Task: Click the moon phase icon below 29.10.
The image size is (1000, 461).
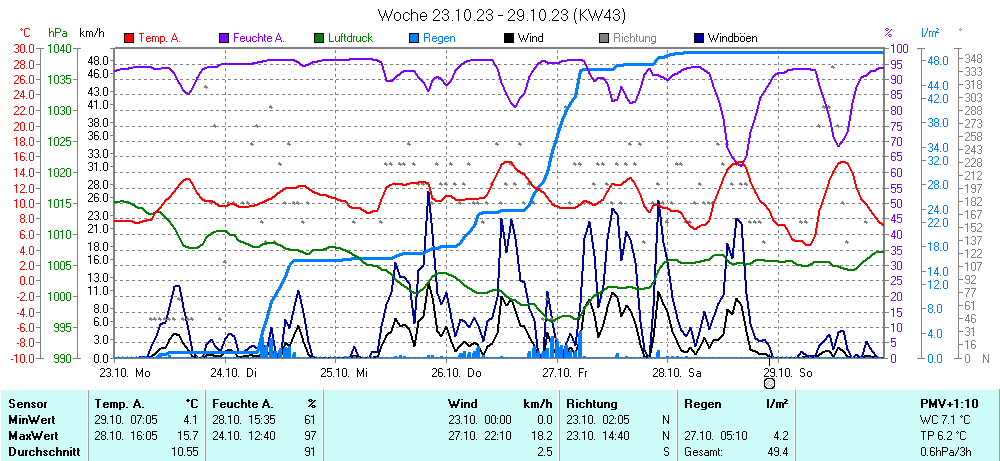Action: point(769,382)
